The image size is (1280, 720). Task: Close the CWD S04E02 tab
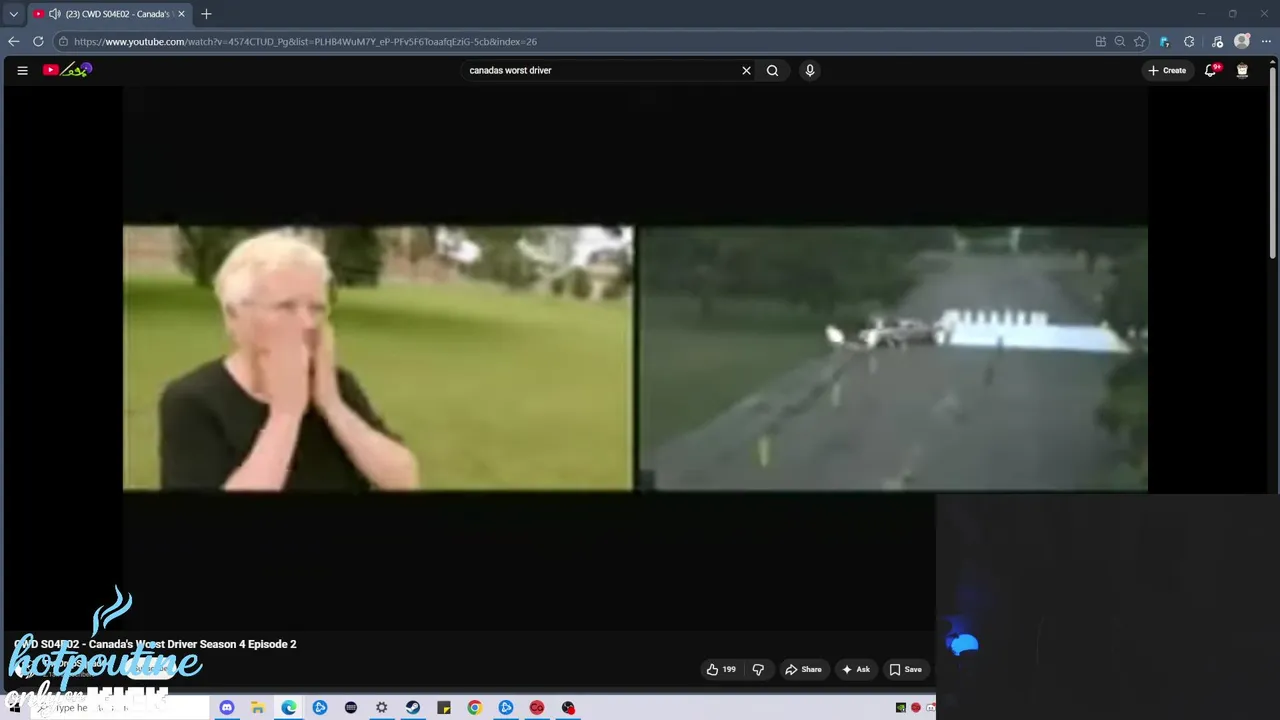pos(181,14)
